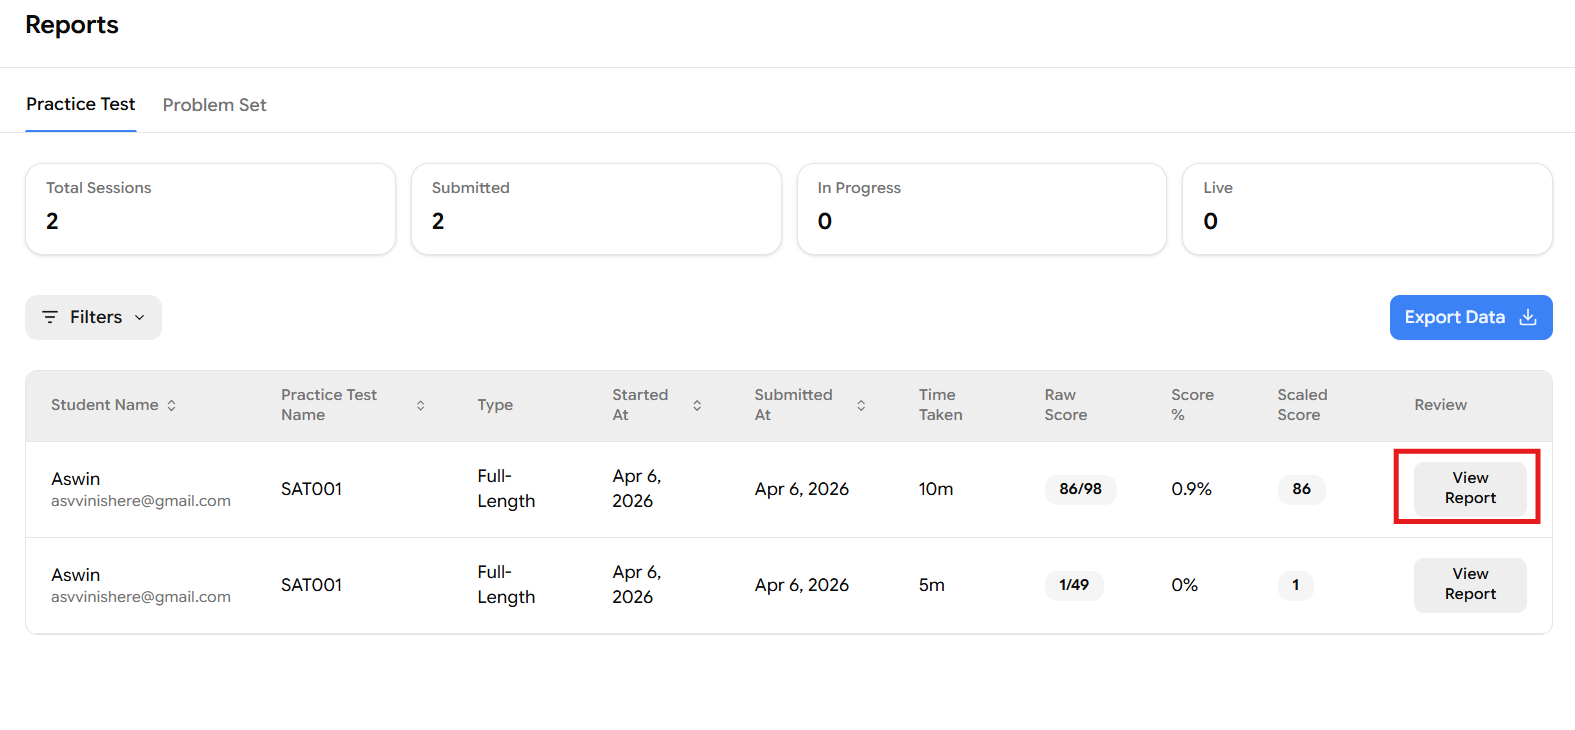Sort by Student Name using sort arrows
The image size is (1575, 730).
point(172,405)
